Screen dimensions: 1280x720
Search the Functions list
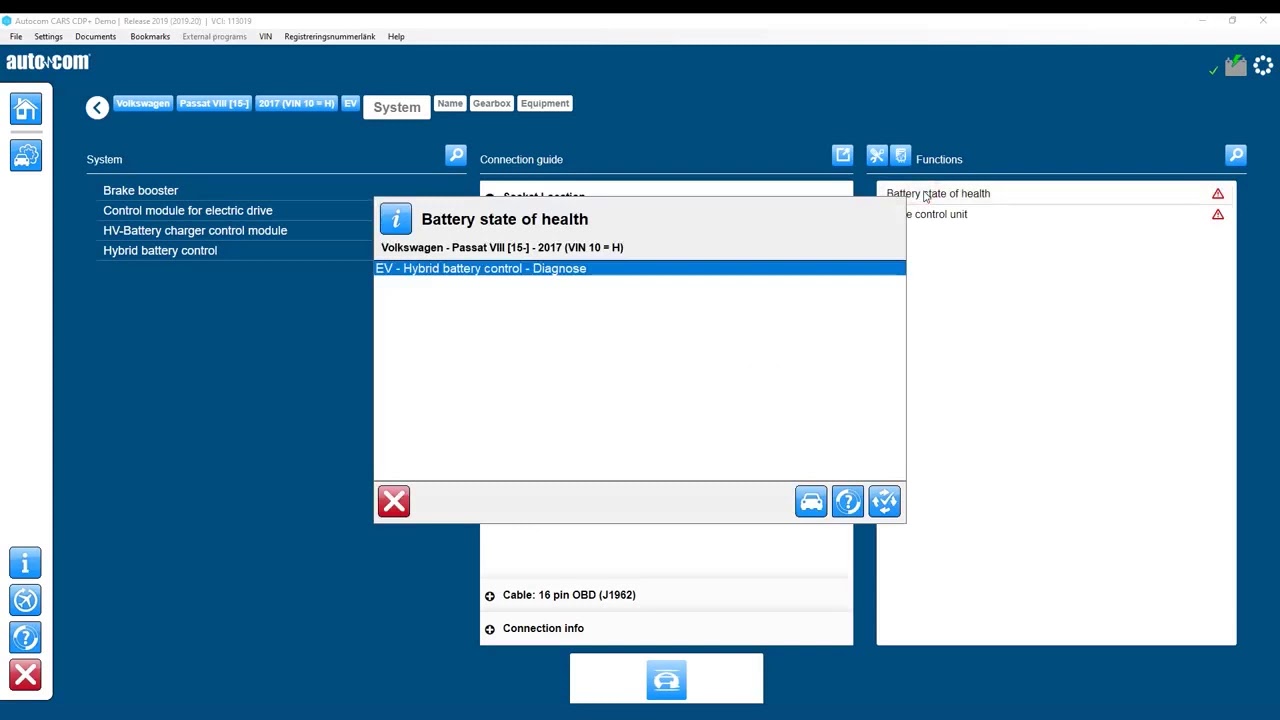coord(1236,155)
